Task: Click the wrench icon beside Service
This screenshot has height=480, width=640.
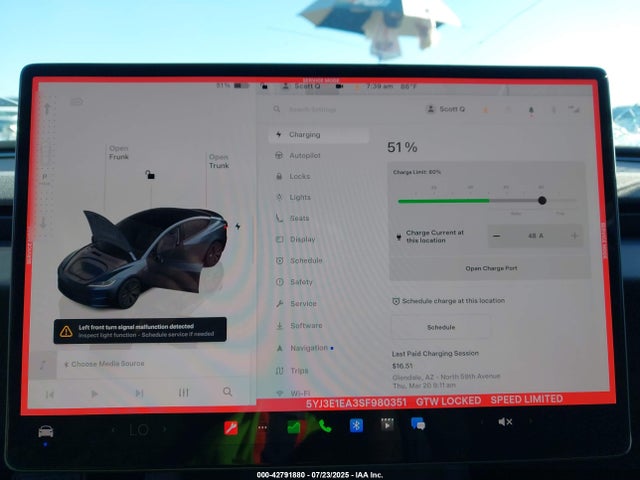Action: [280, 304]
